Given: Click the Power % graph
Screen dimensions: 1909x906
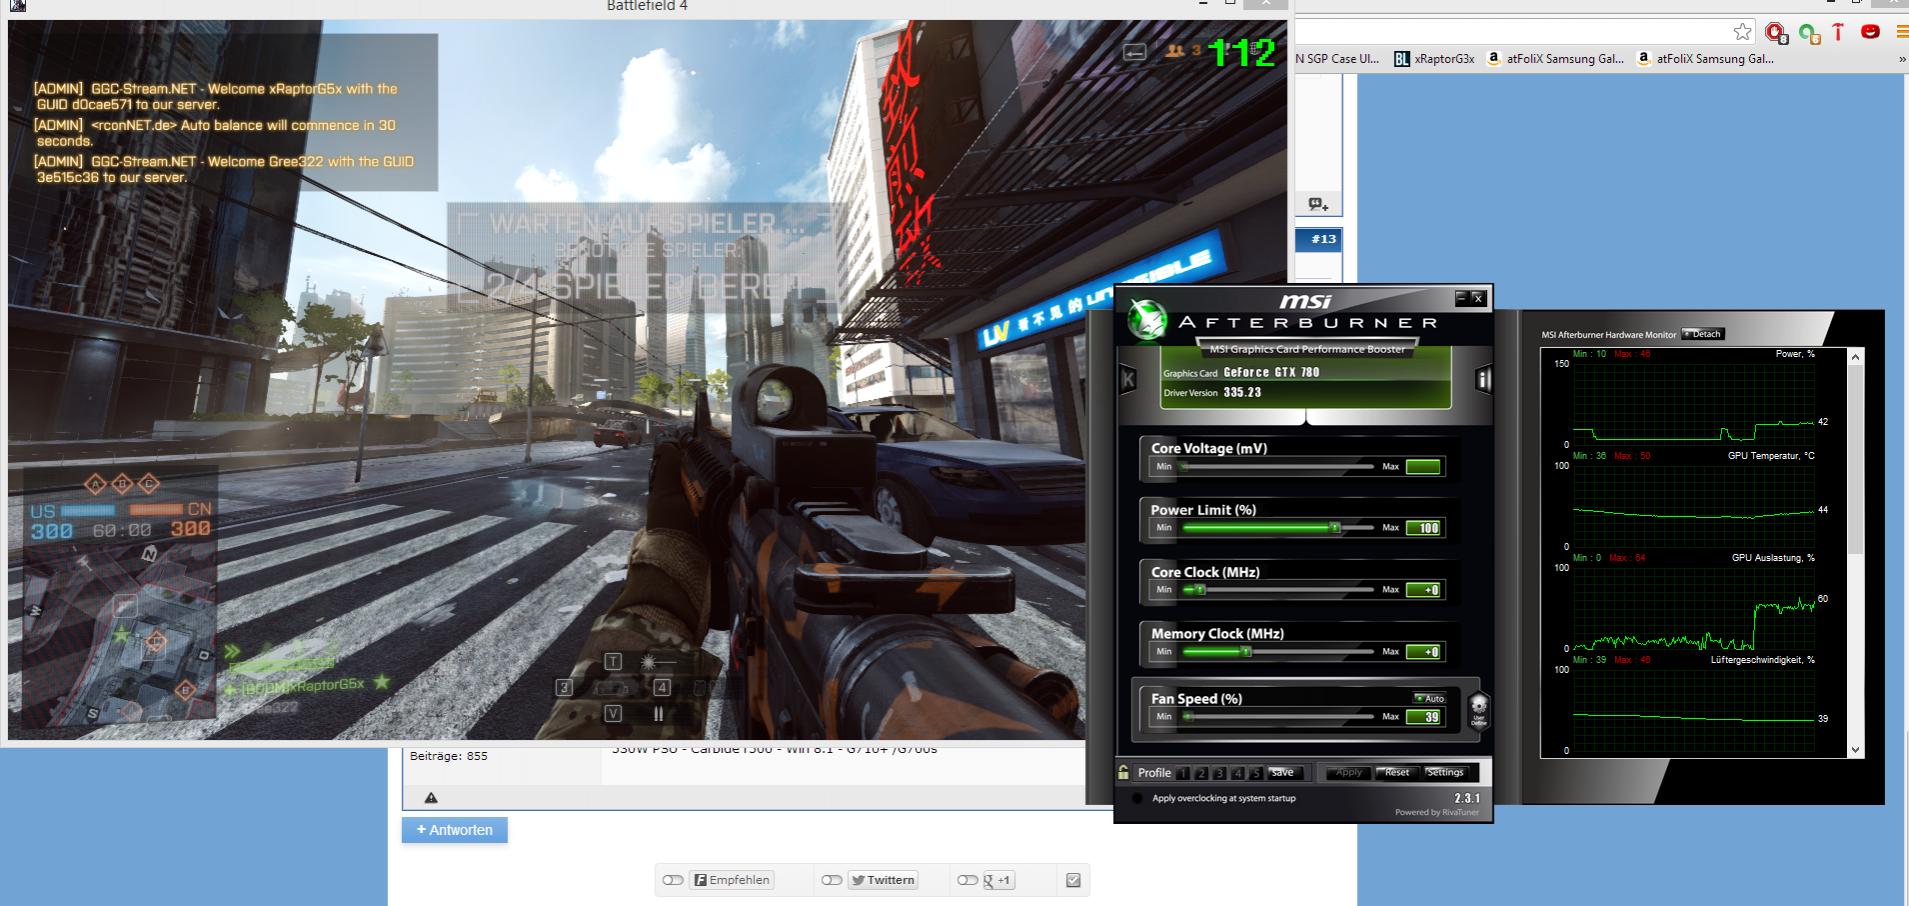Looking at the screenshot, I should point(1694,404).
